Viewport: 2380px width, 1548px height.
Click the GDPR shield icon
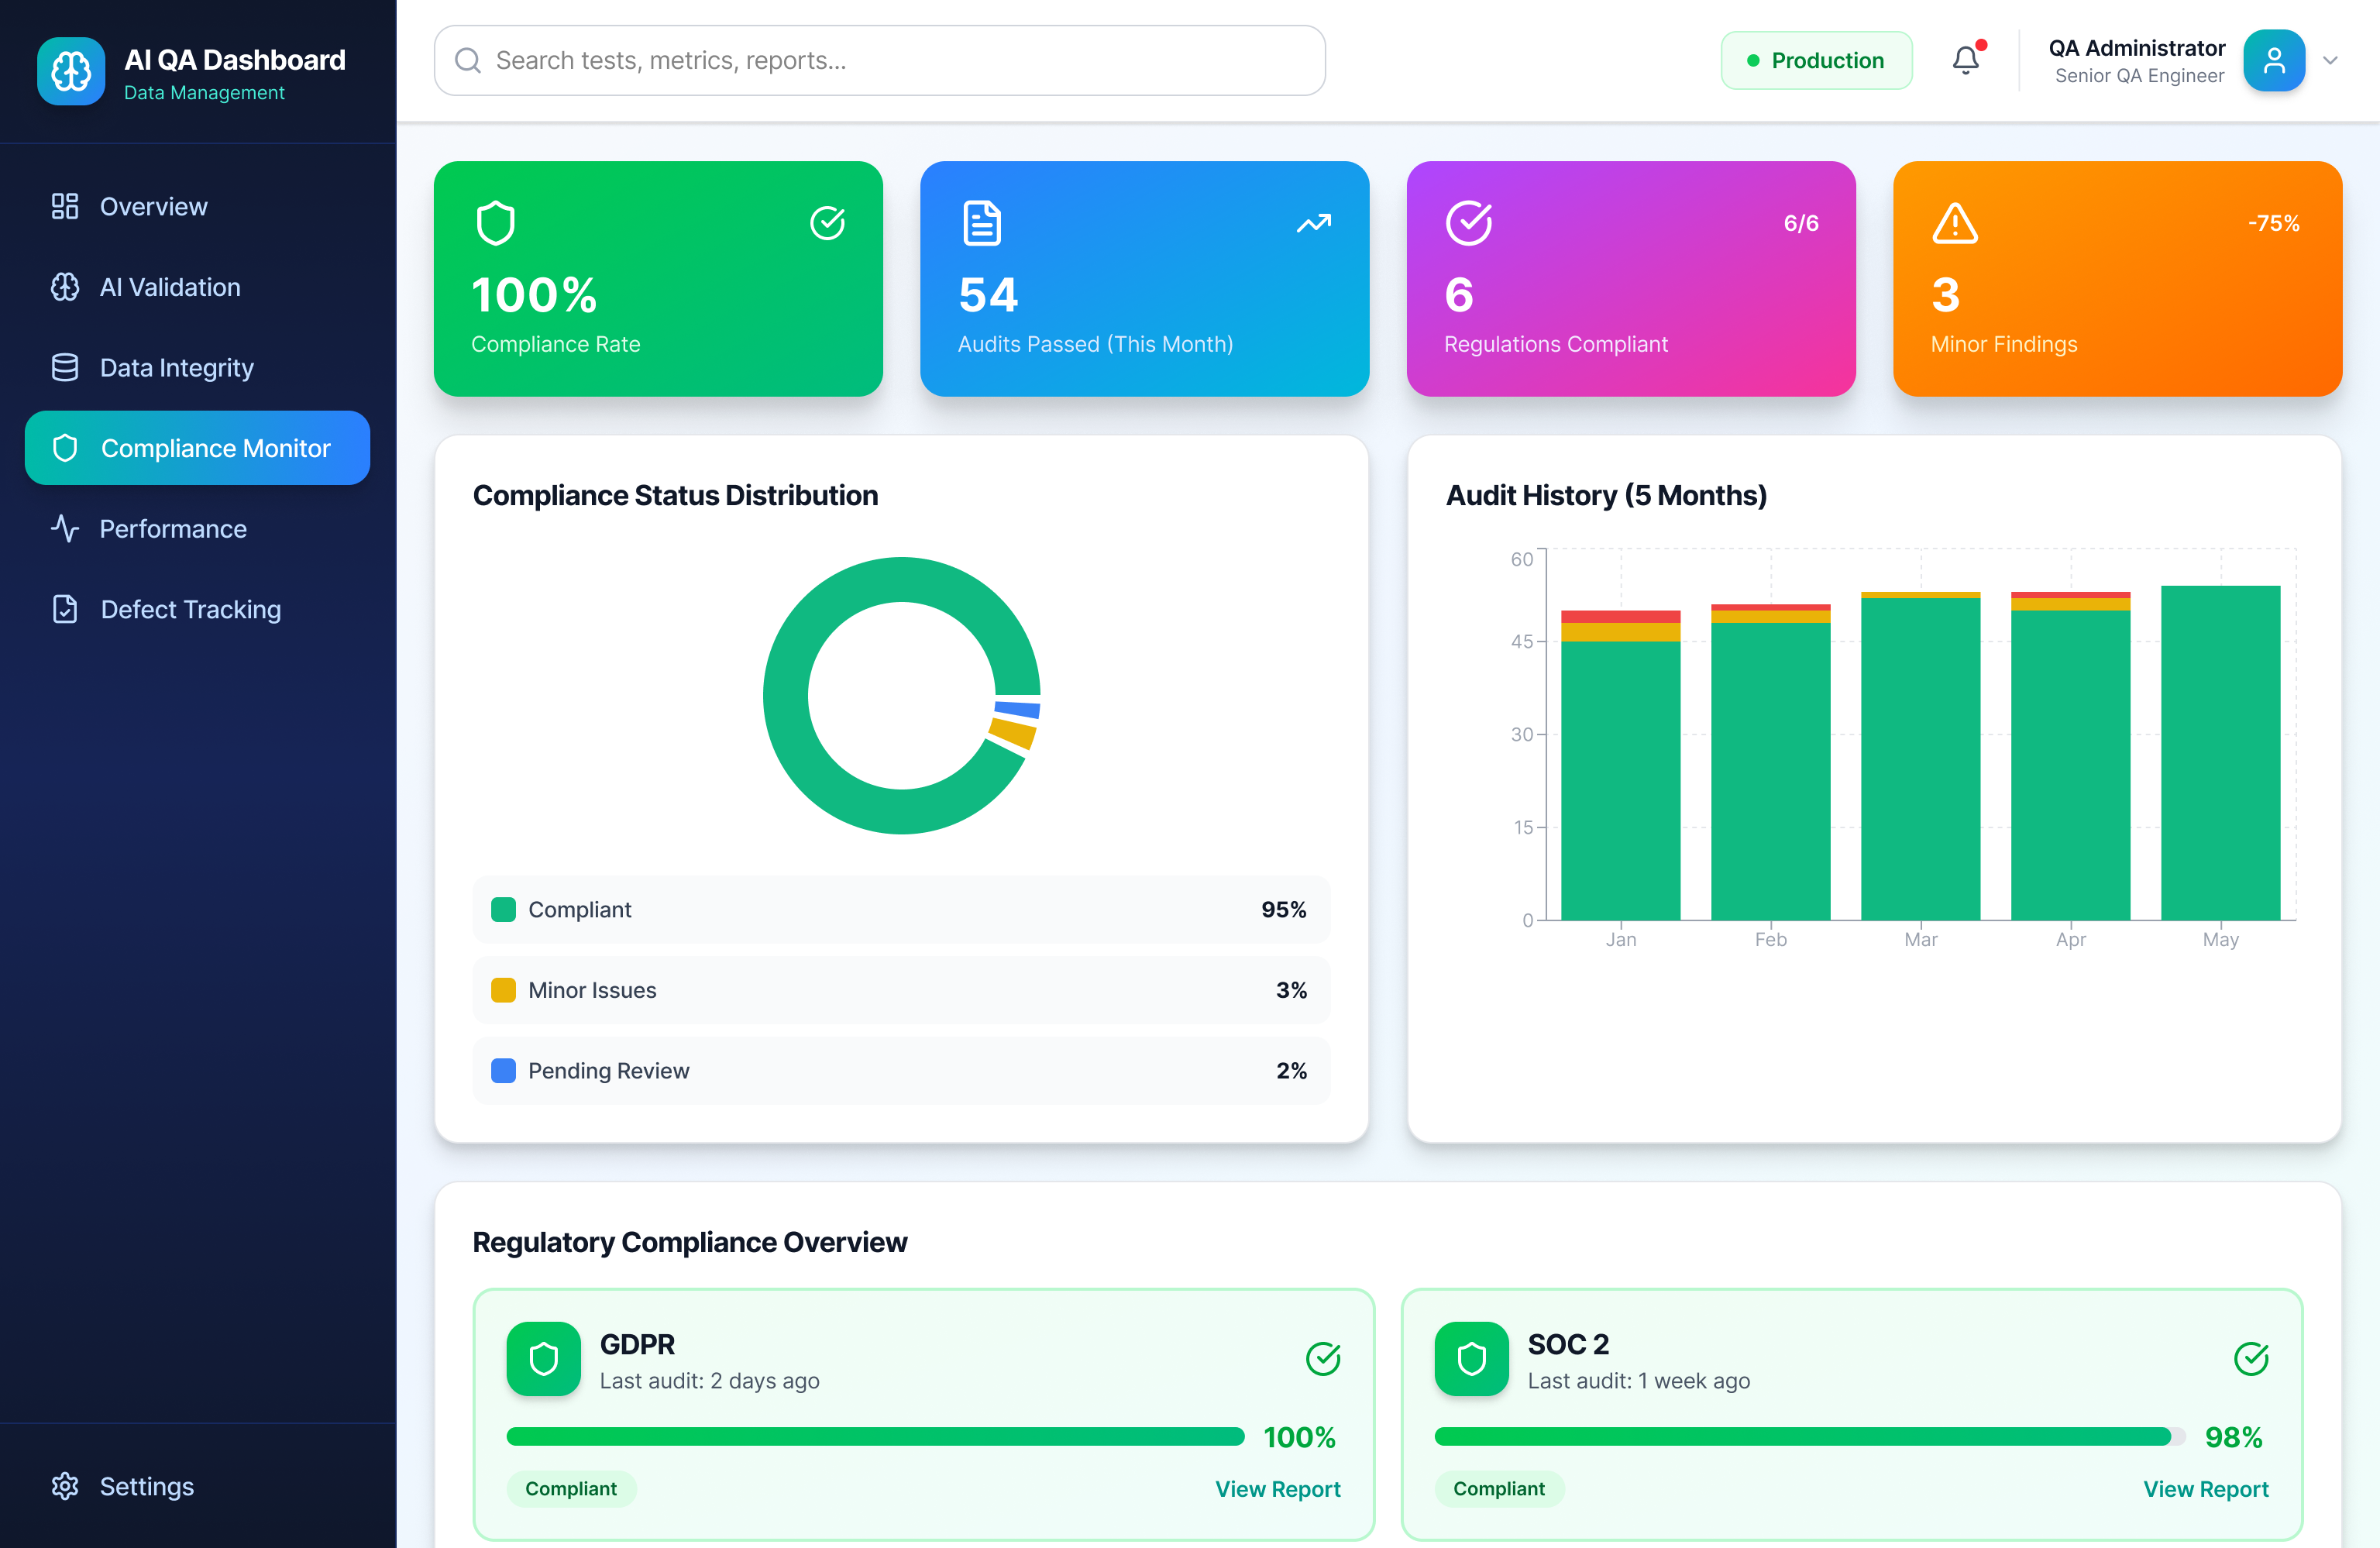543,1359
